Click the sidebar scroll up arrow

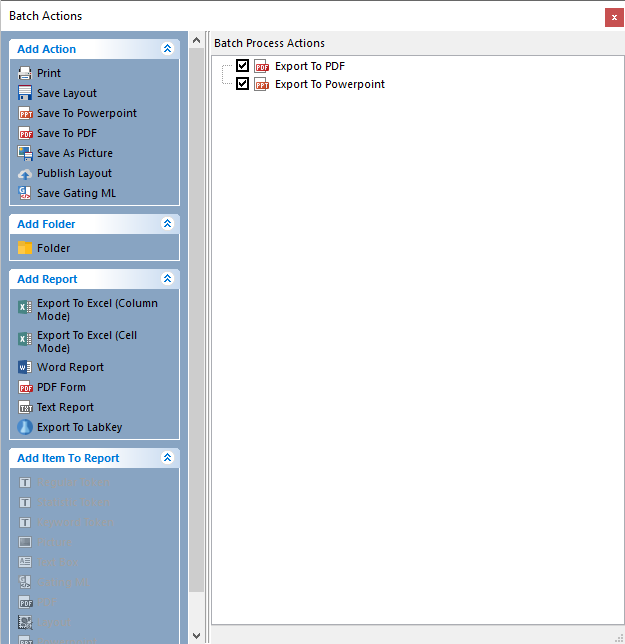point(196,40)
